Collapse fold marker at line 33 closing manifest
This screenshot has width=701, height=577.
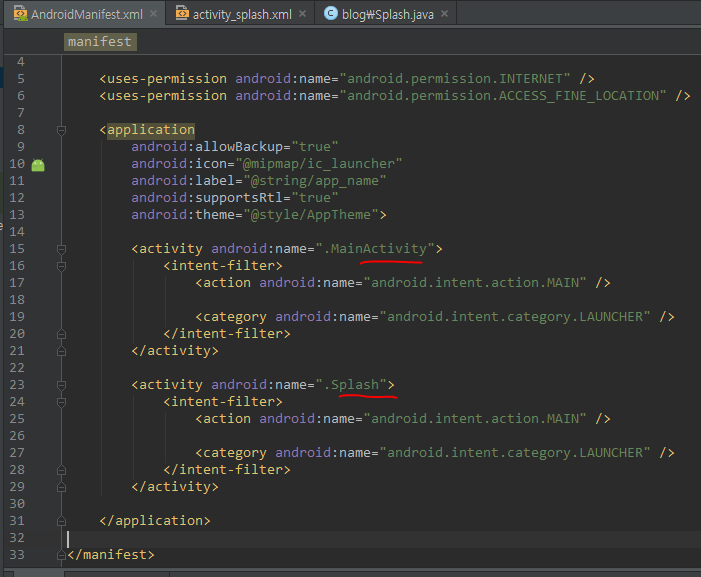[x=62, y=555]
